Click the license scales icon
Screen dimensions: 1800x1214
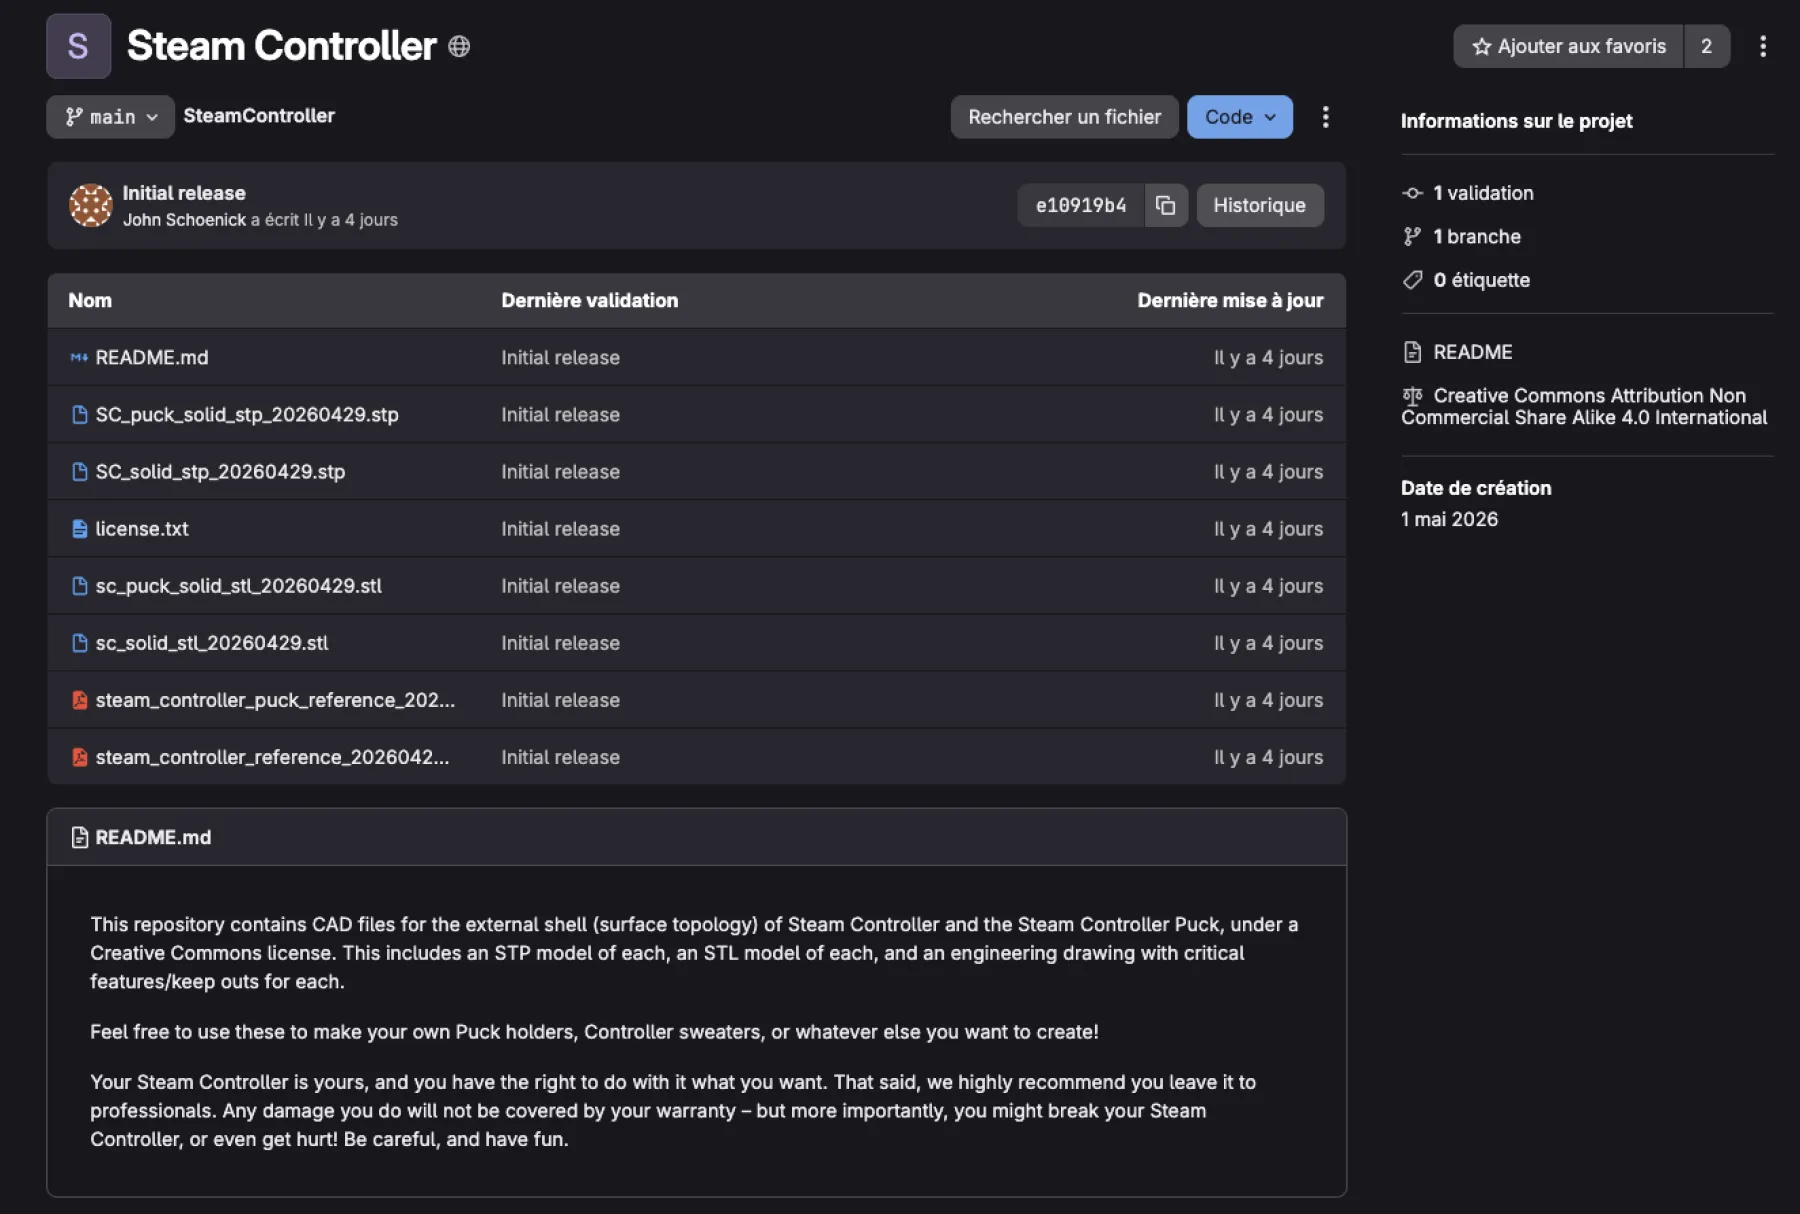(x=1412, y=396)
